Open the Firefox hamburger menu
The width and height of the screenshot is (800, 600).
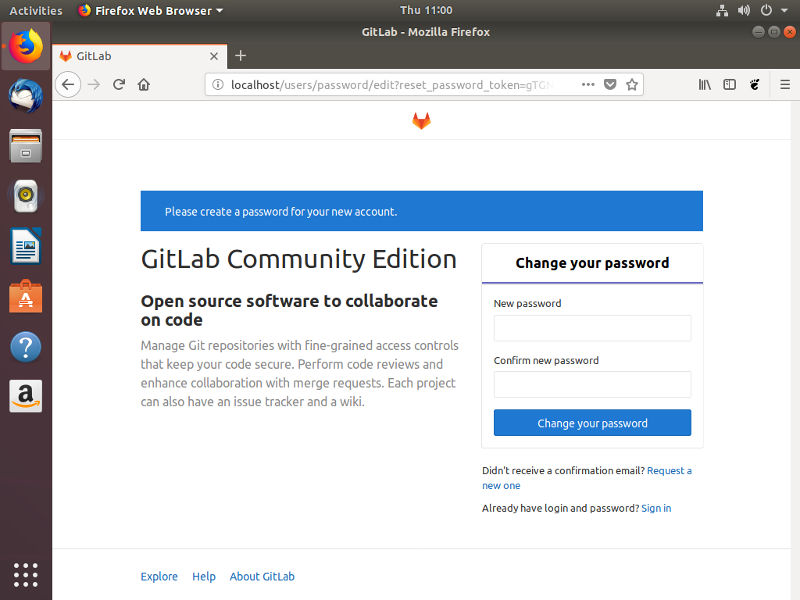pos(787,85)
